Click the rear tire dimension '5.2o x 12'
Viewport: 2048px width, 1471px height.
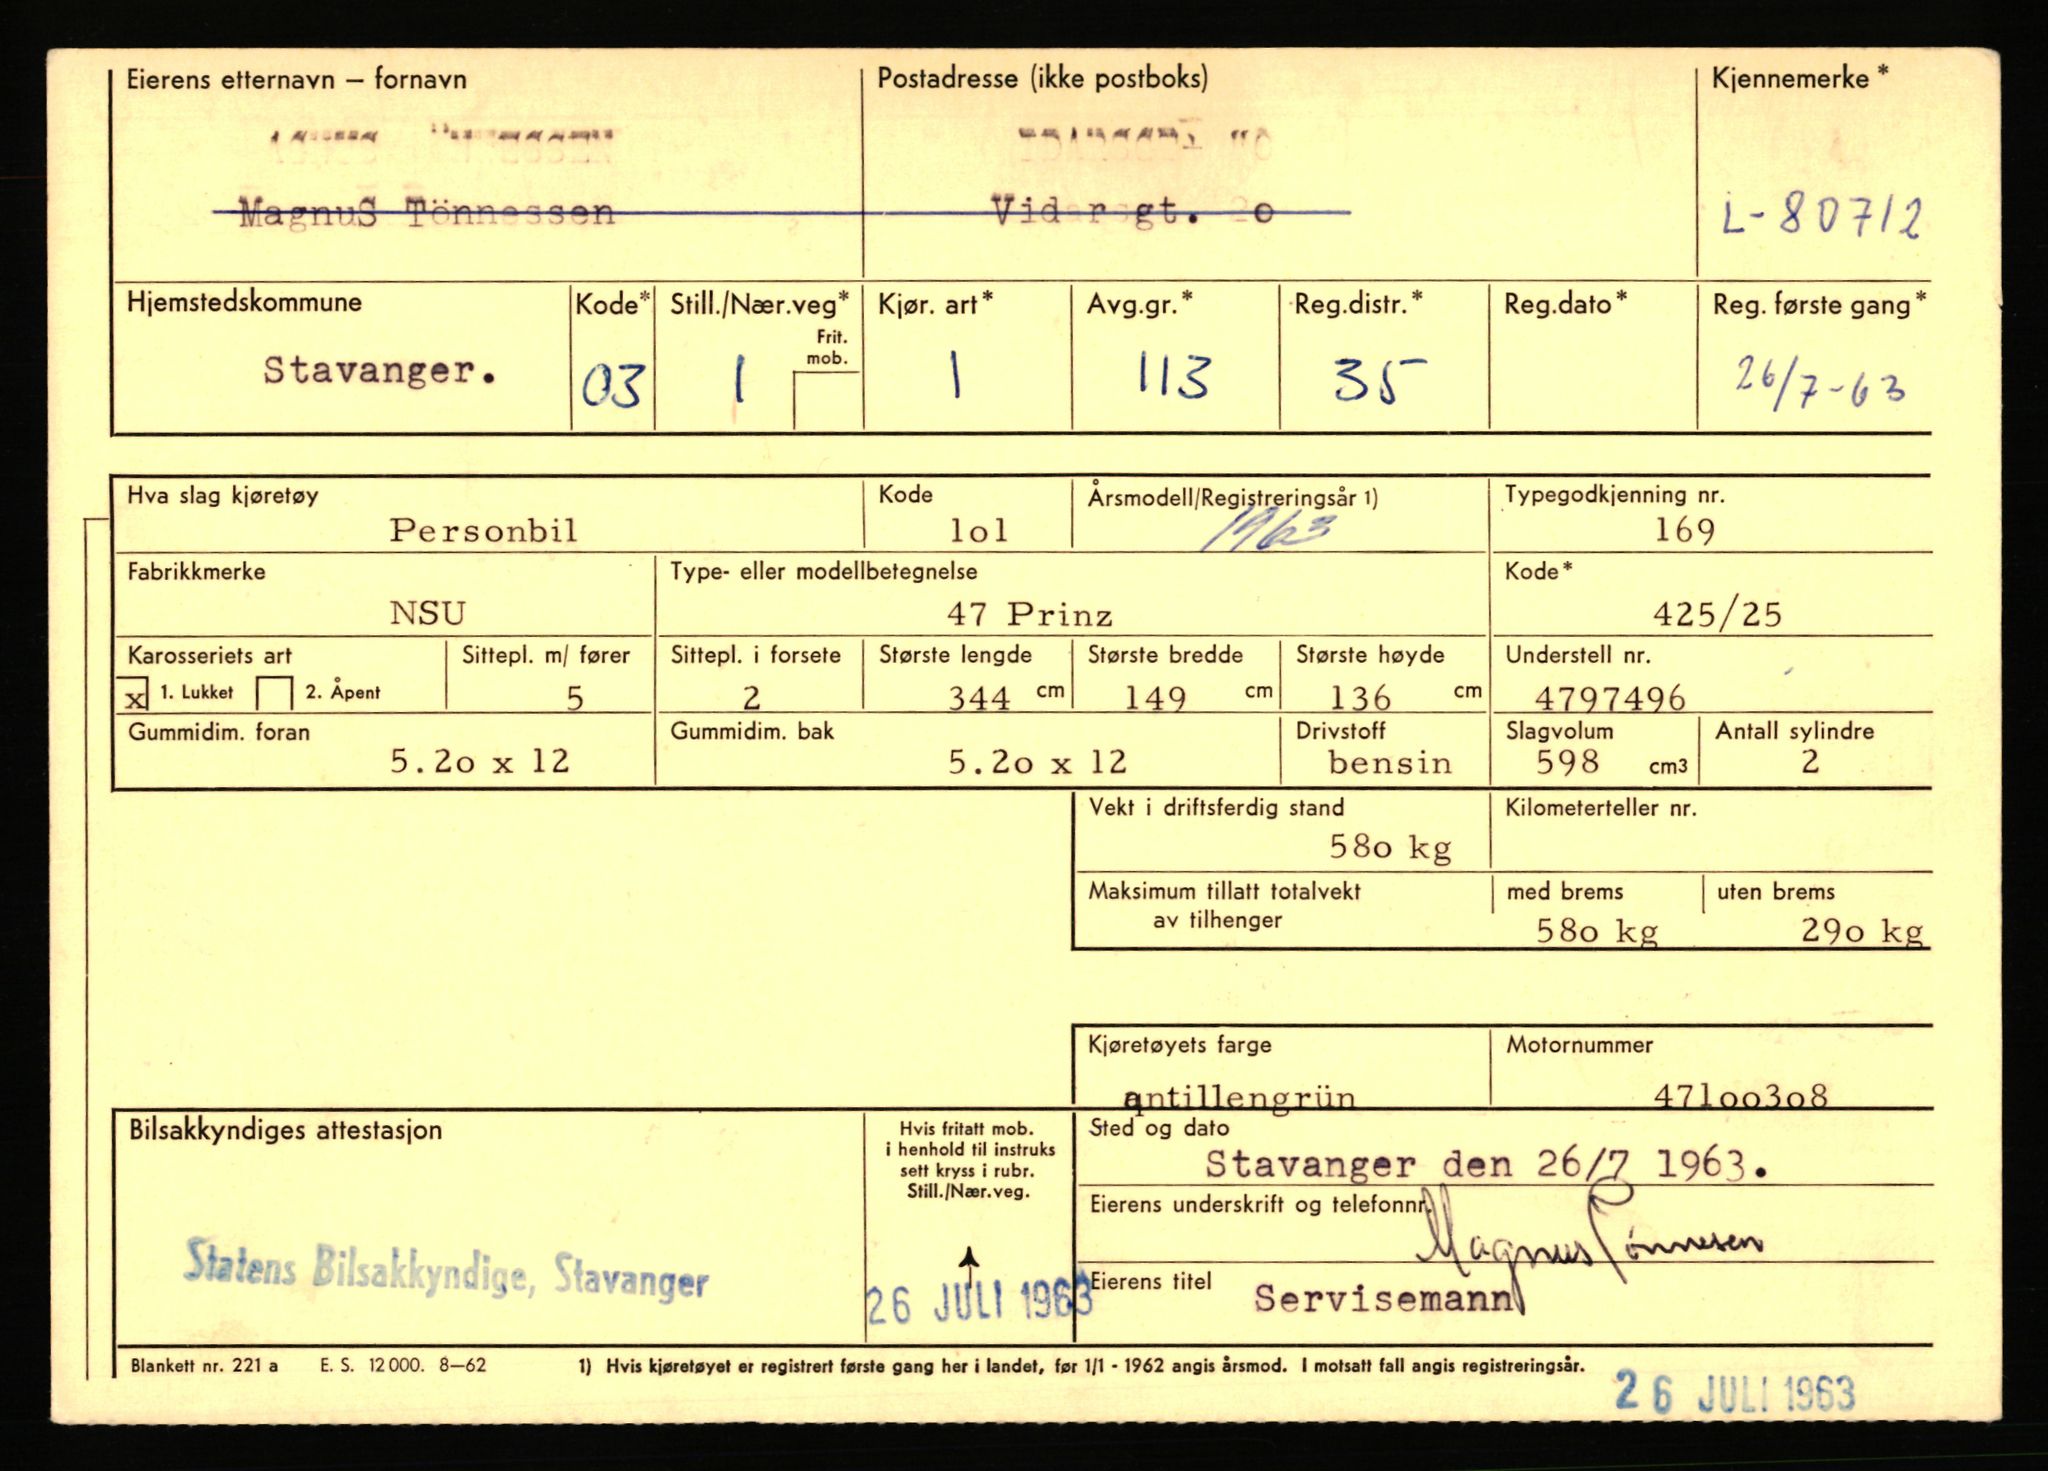click(x=1037, y=762)
